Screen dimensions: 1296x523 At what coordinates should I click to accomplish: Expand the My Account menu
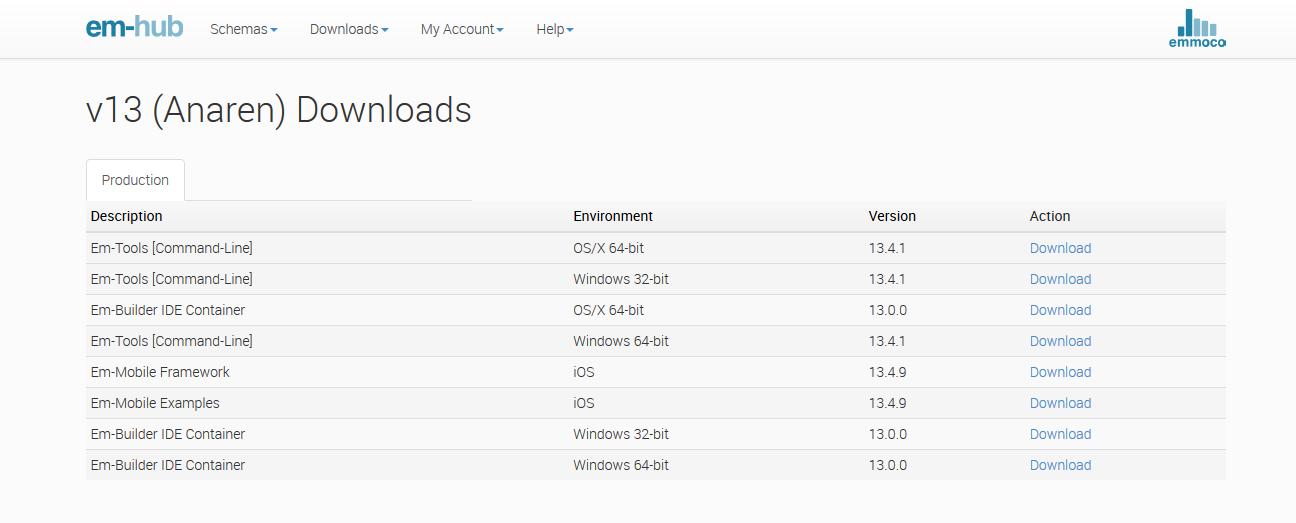(x=462, y=29)
